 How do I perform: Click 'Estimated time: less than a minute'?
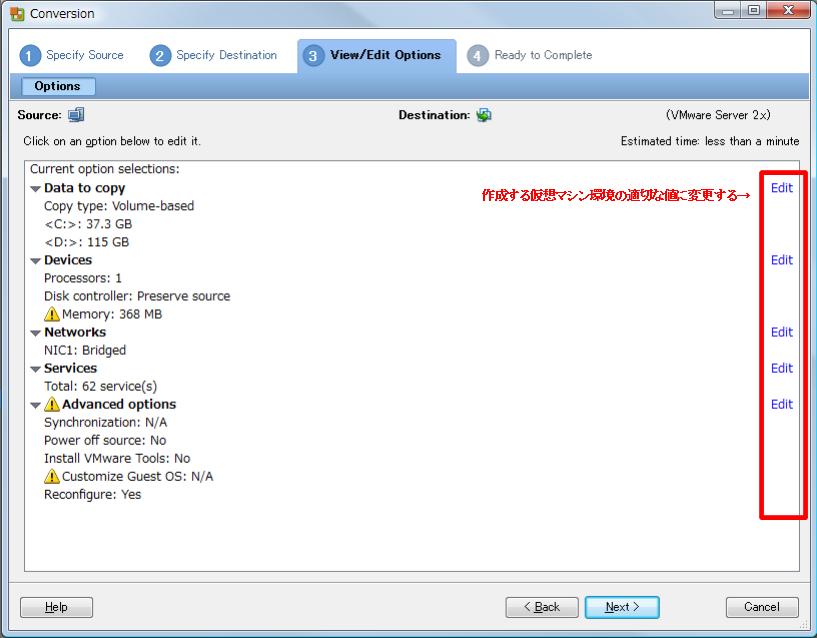pyautogui.click(x=710, y=141)
